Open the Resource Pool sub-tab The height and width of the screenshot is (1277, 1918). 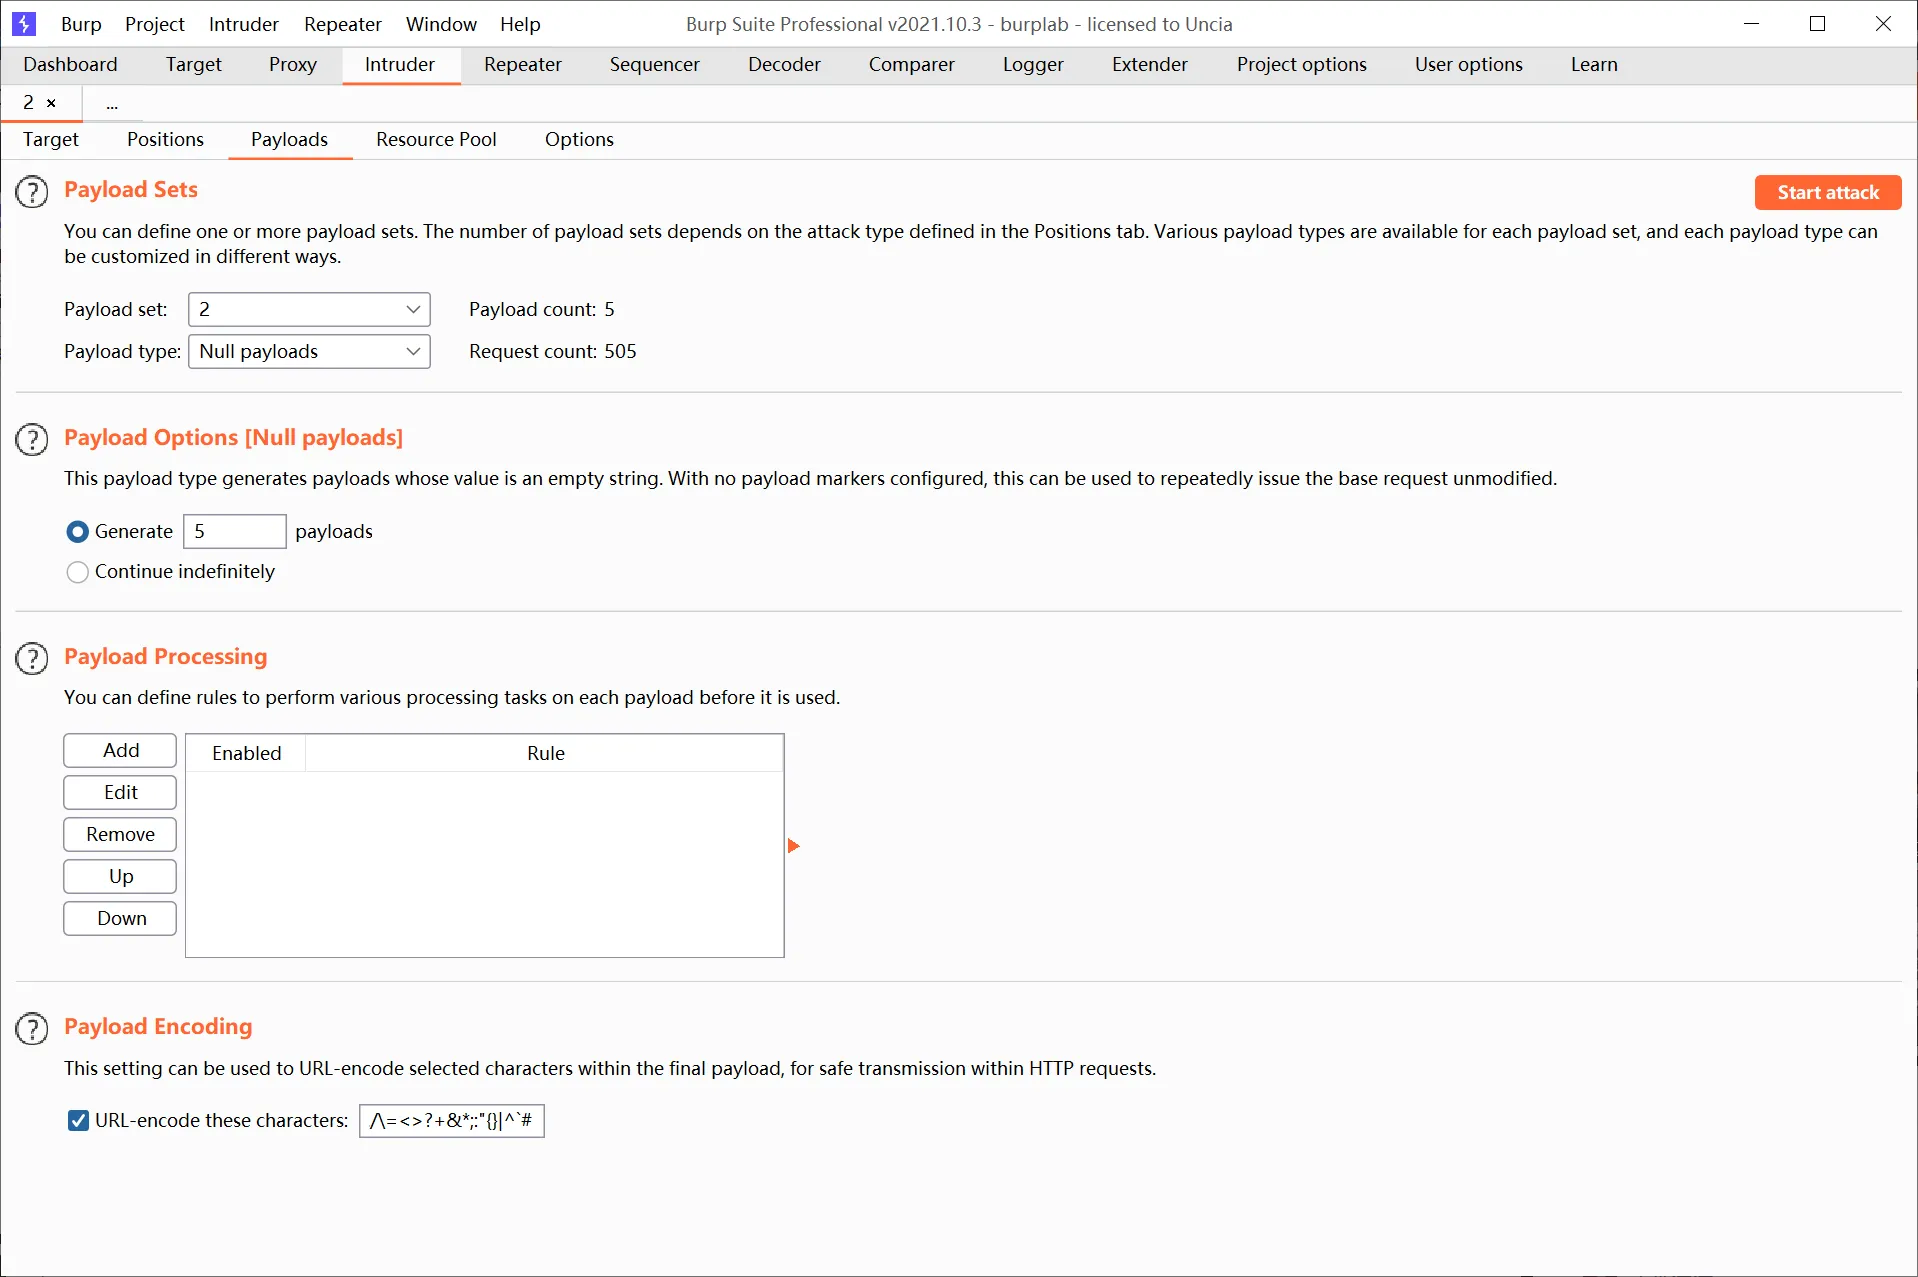tap(436, 140)
